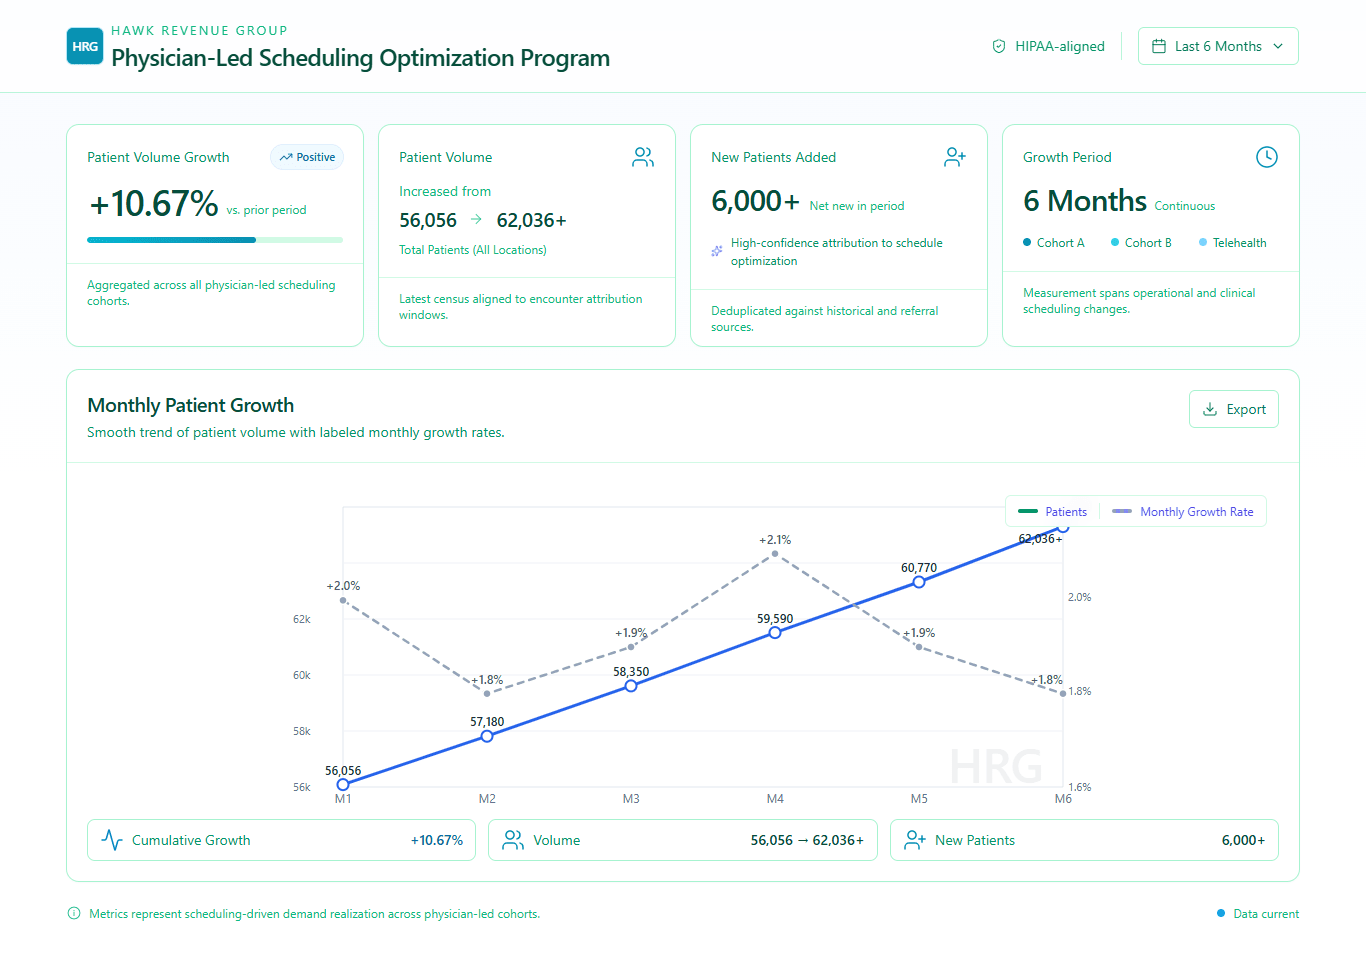The height and width of the screenshot is (953, 1366).
Task: Click the M4 data point labeled 59,590
Action: coord(775,632)
